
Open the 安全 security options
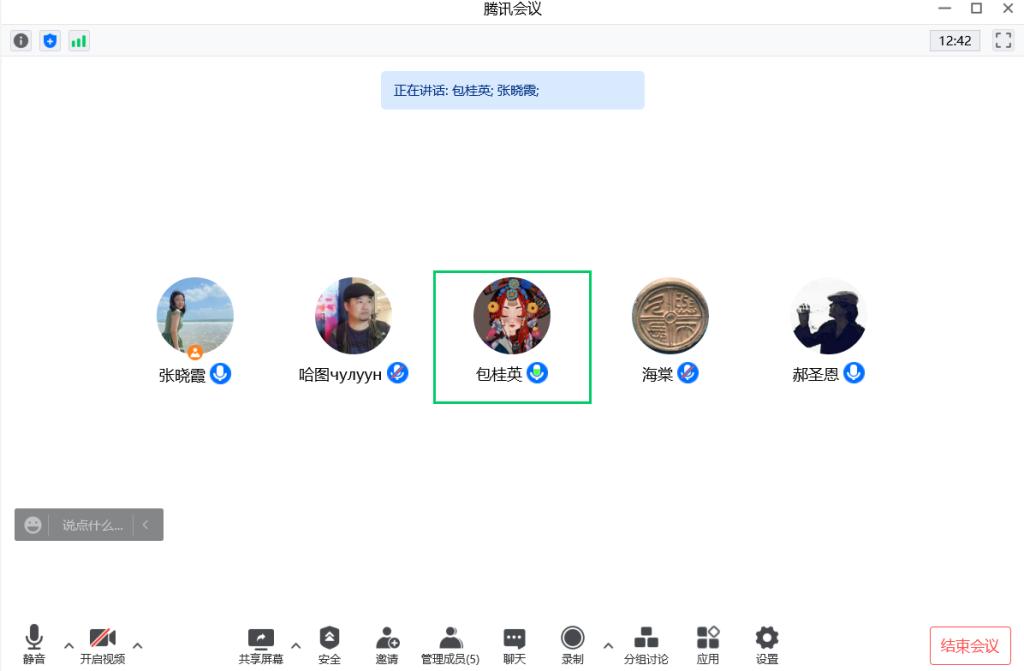(329, 645)
